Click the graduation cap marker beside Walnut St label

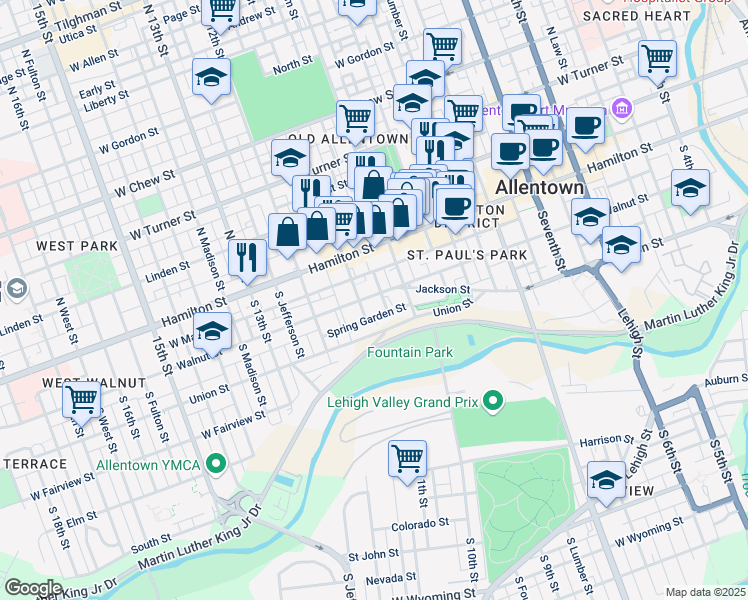point(591,218)
